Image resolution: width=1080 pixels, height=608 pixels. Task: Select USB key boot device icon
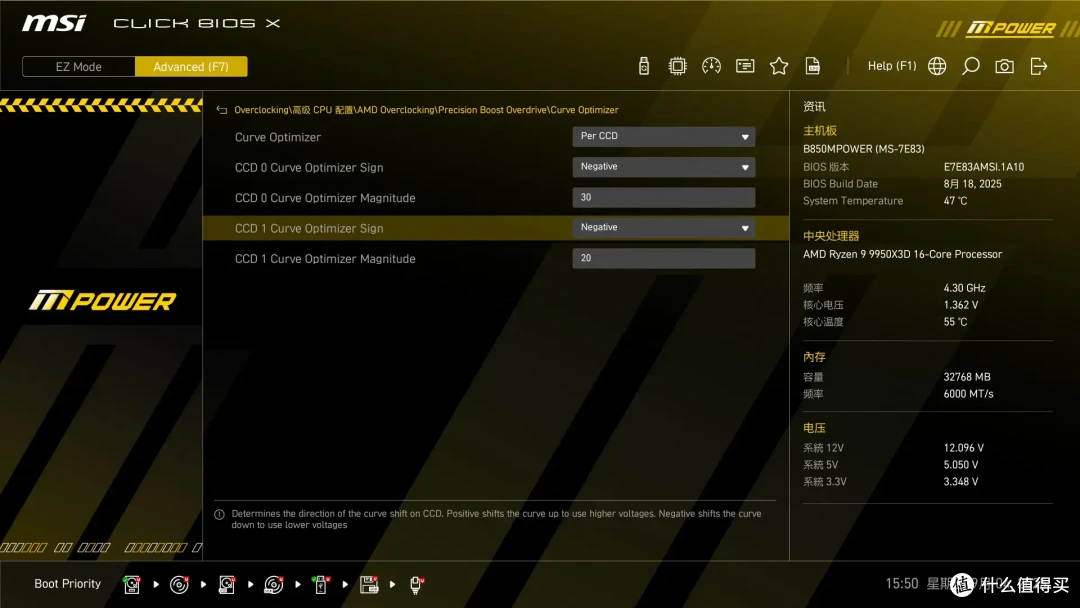pyautogui.click(x=320, y=585)
